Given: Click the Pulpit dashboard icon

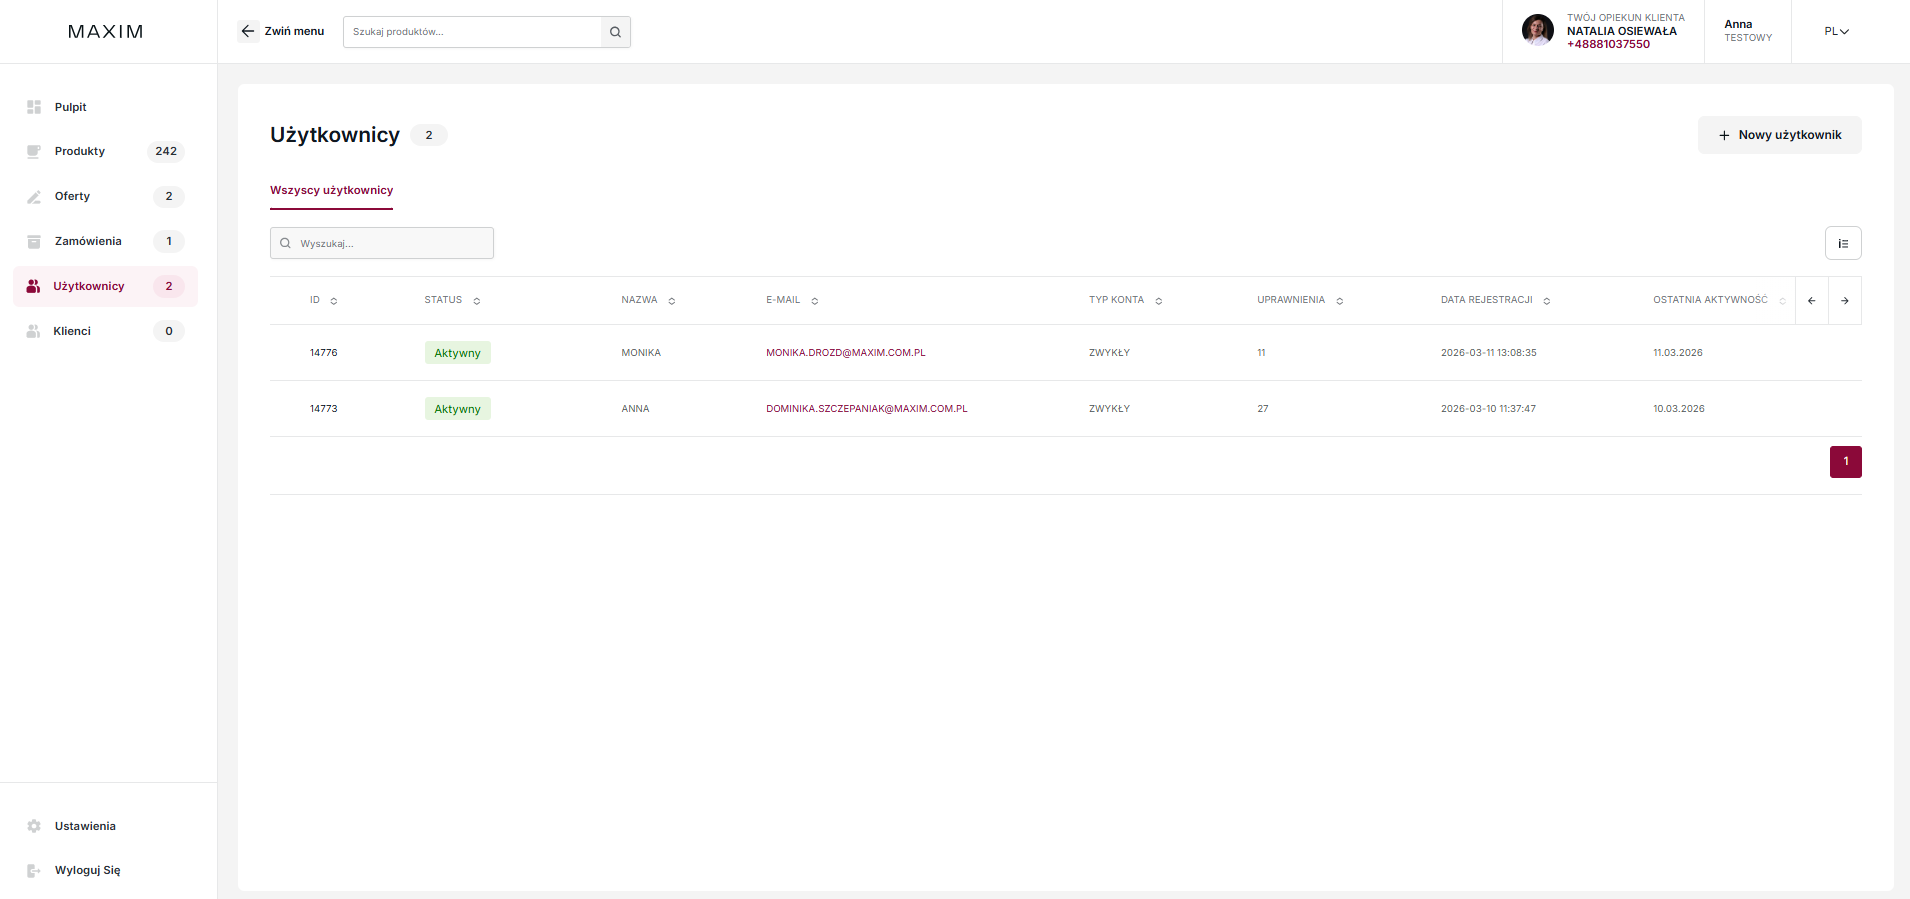Looking at the screenshot, I should pos(34,107).
